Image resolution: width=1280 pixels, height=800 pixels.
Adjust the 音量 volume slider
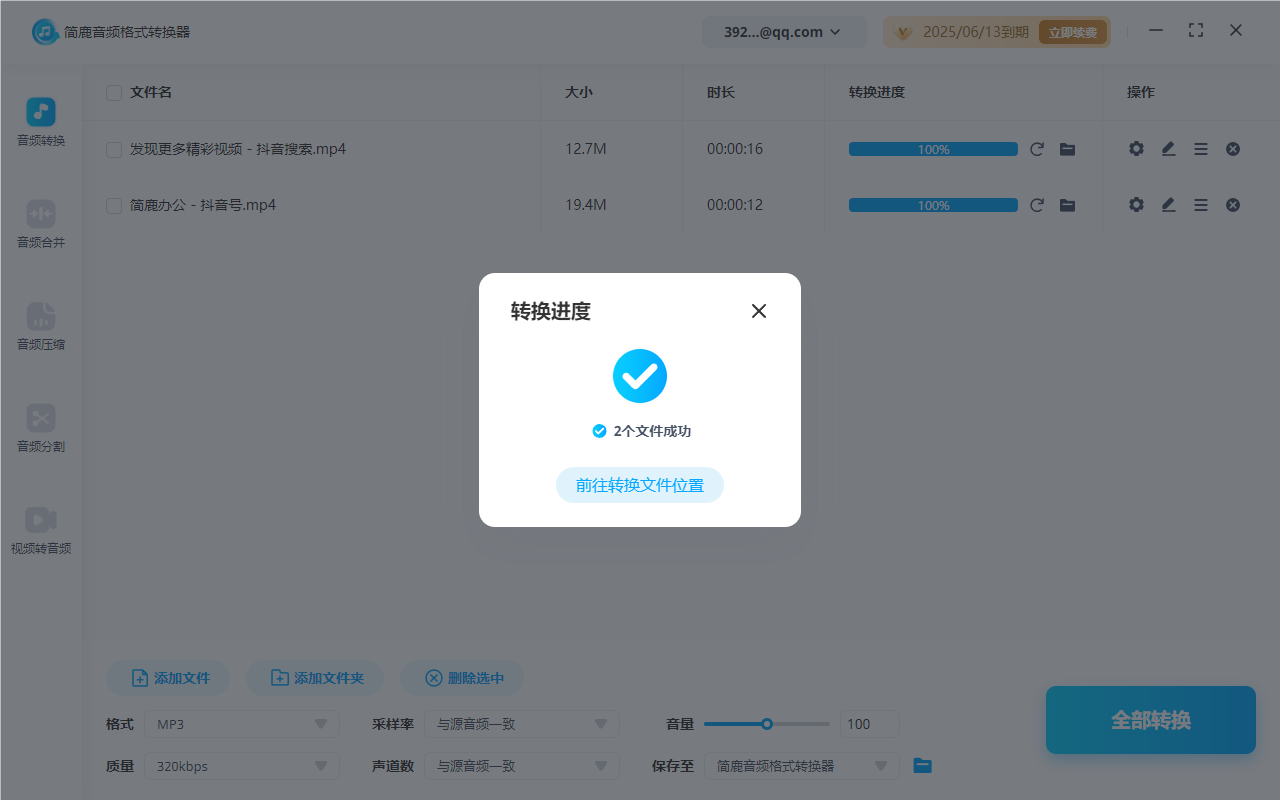pos(766,723)
